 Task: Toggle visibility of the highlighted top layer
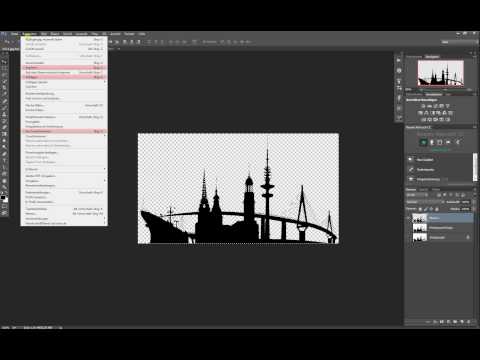tap(409, 218)
